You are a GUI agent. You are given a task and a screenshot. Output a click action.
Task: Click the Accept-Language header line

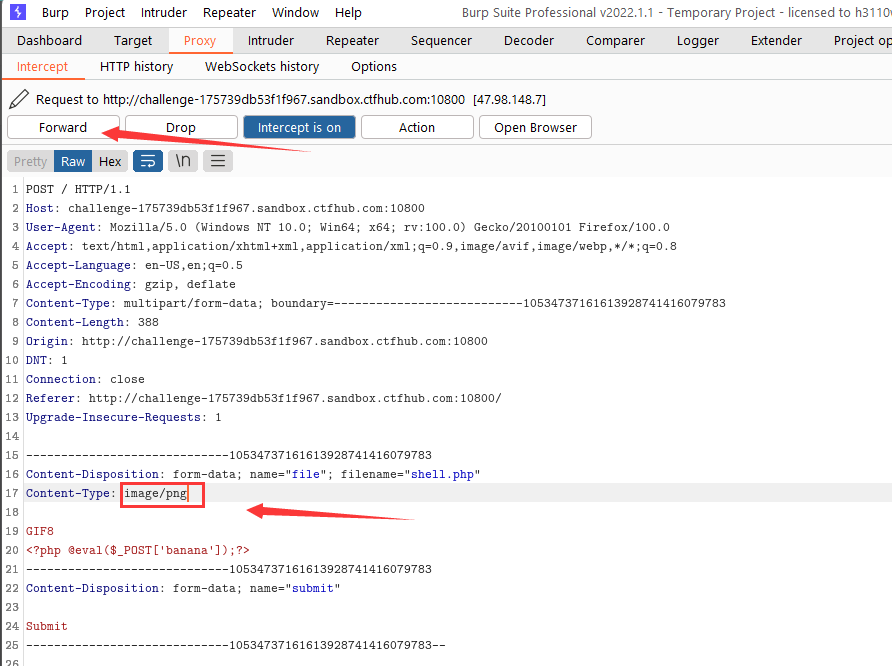134,266
